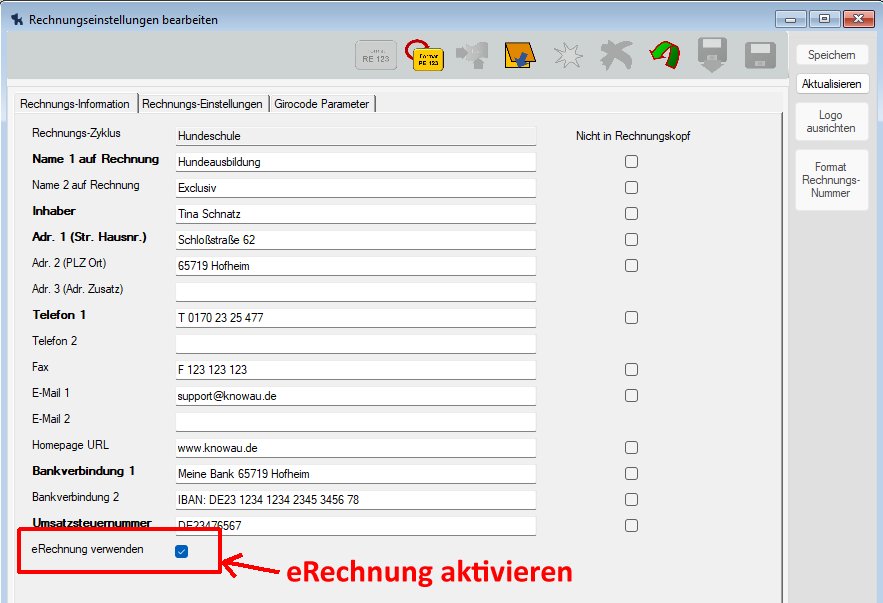Click the grayed RE 123 format icon
Screen dimensions: 883x603
(x=373, y=56)
